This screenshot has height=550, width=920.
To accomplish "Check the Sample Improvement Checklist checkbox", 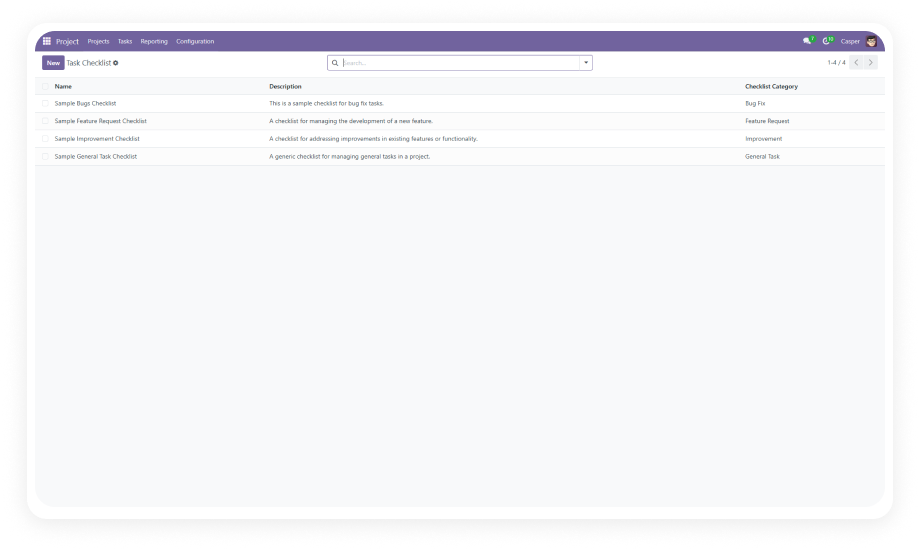I will [x=45, y=139].
